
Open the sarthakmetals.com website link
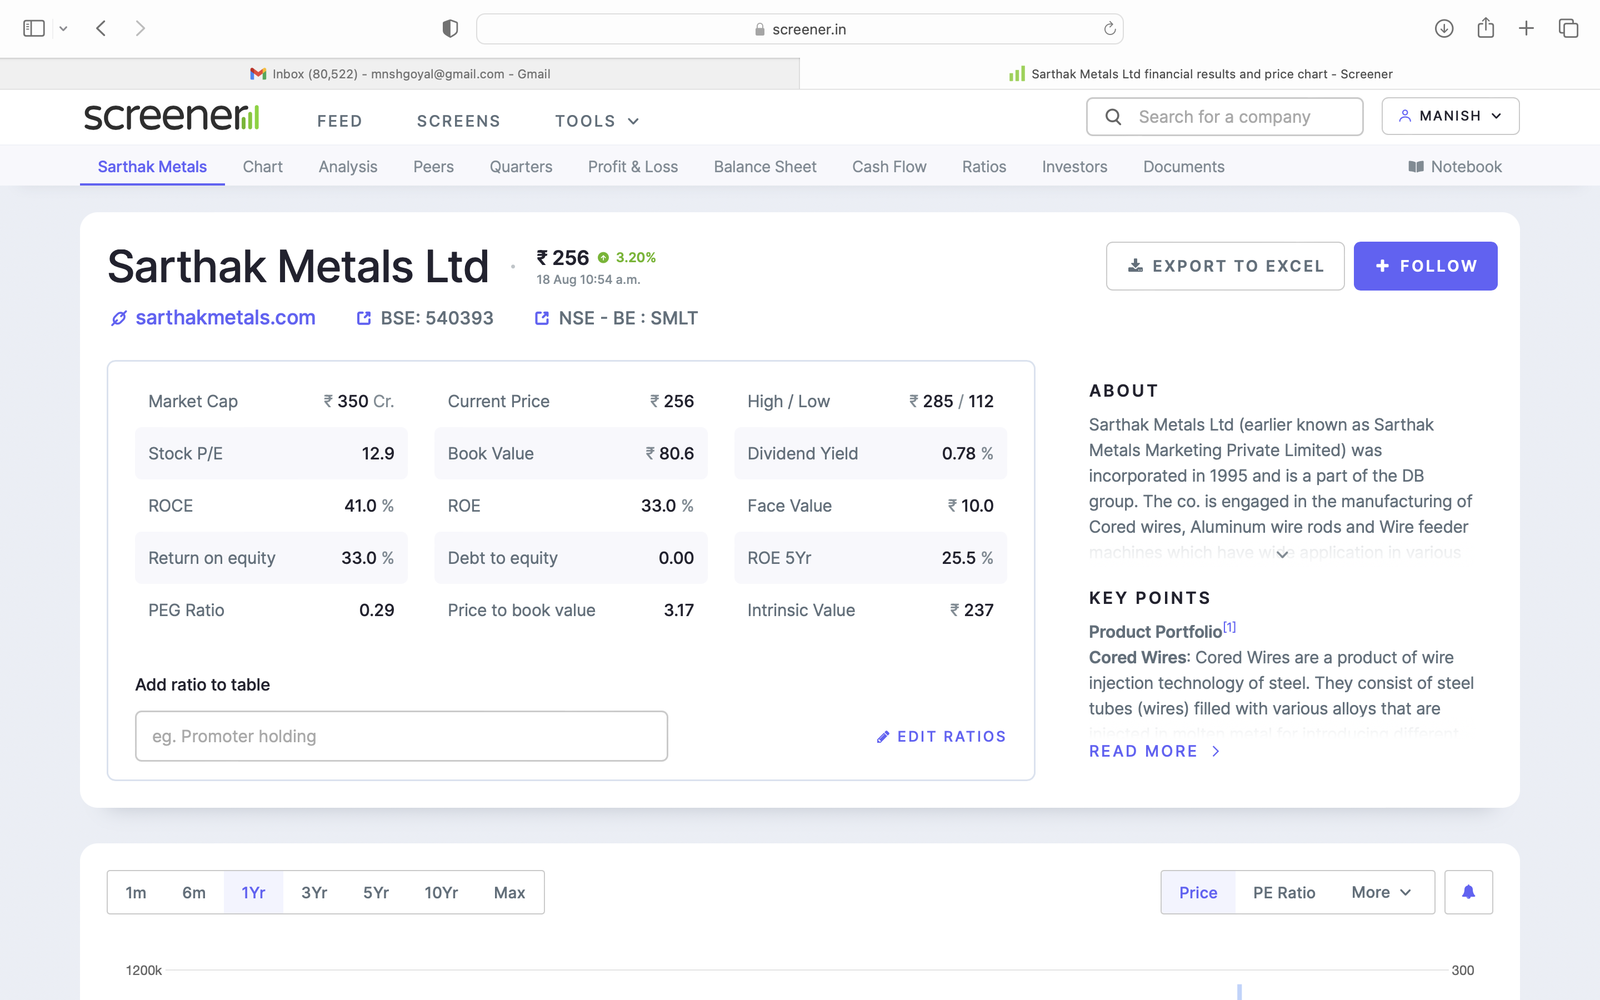(225, 318)
